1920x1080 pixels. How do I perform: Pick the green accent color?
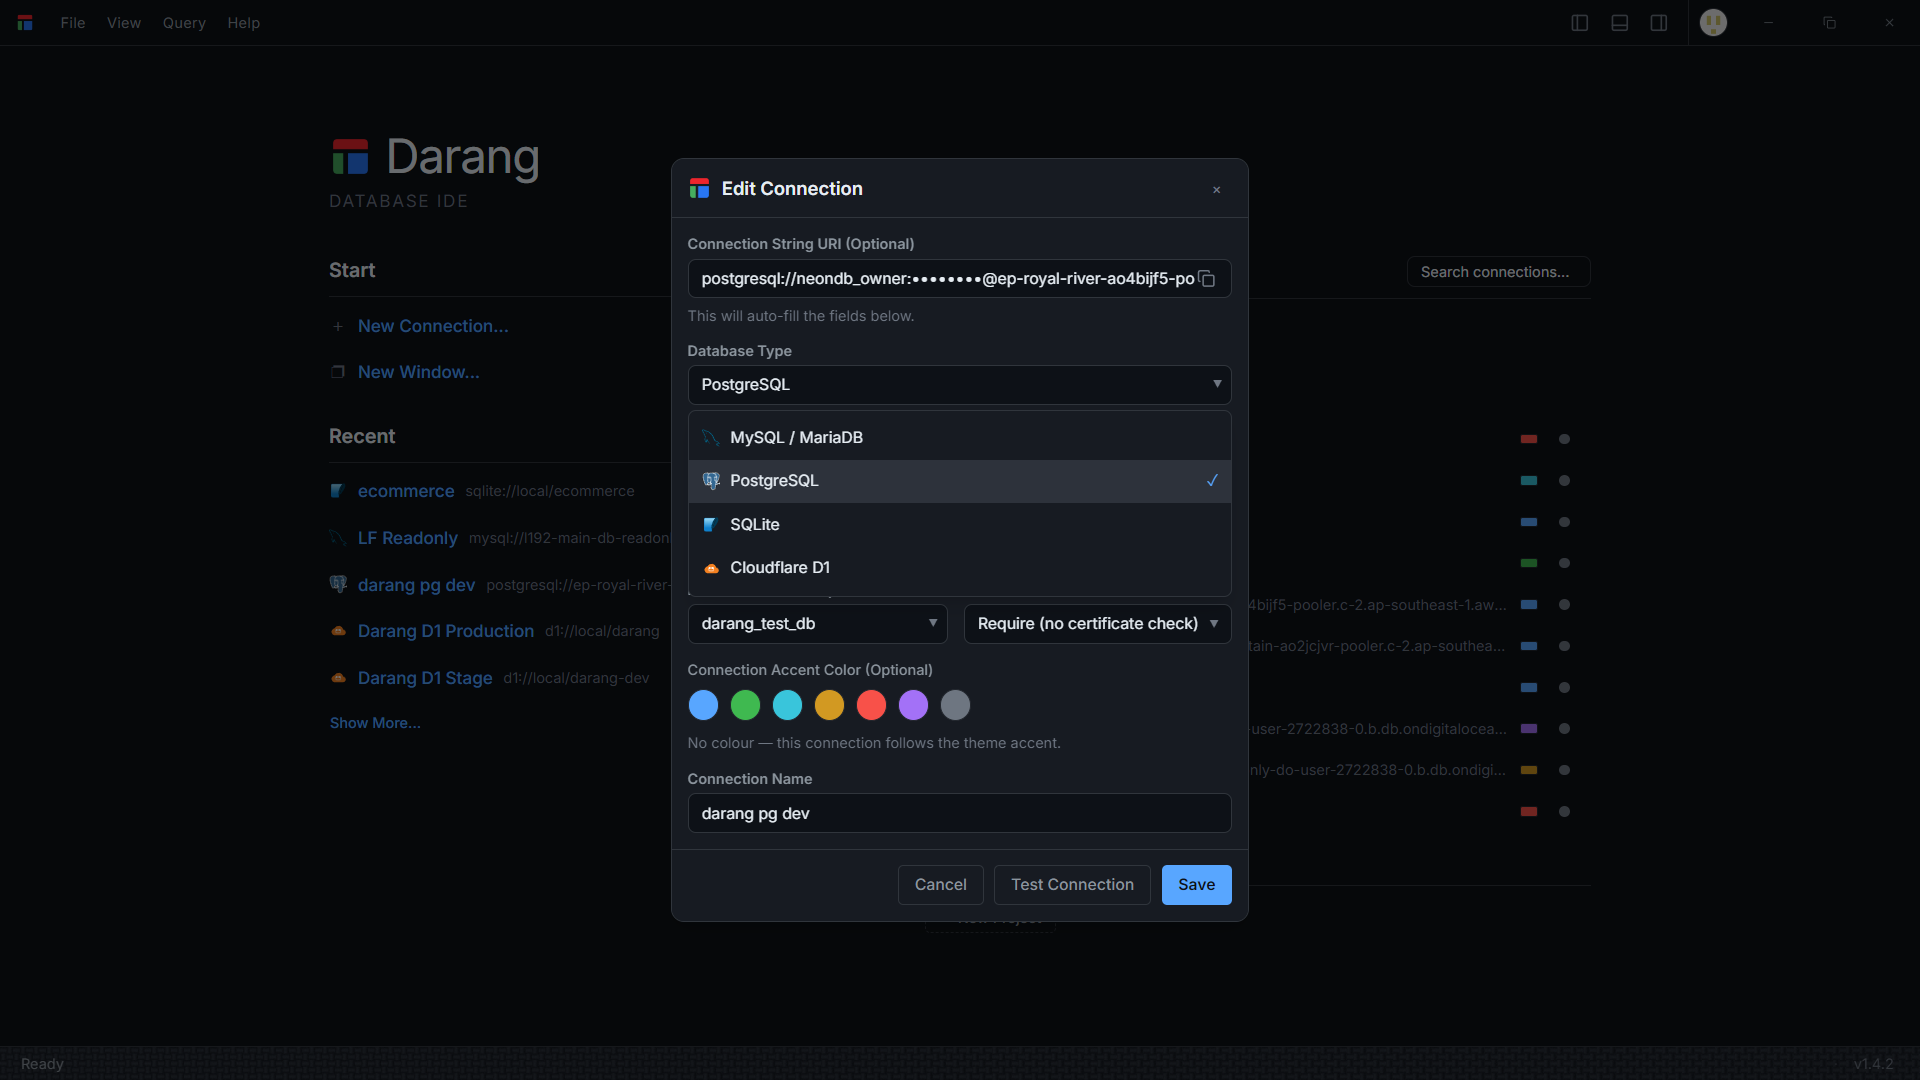(x=745, y=705)
